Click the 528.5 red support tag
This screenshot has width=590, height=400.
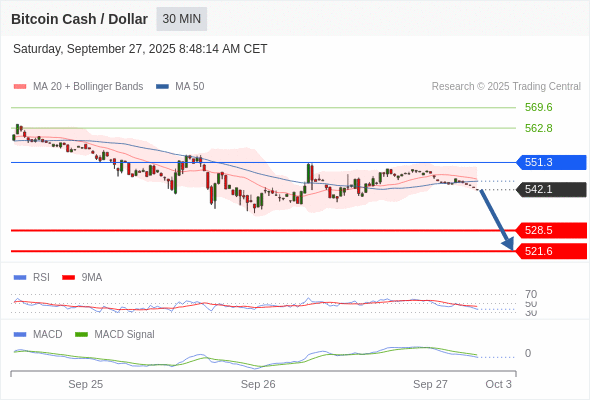coord(551,230)
